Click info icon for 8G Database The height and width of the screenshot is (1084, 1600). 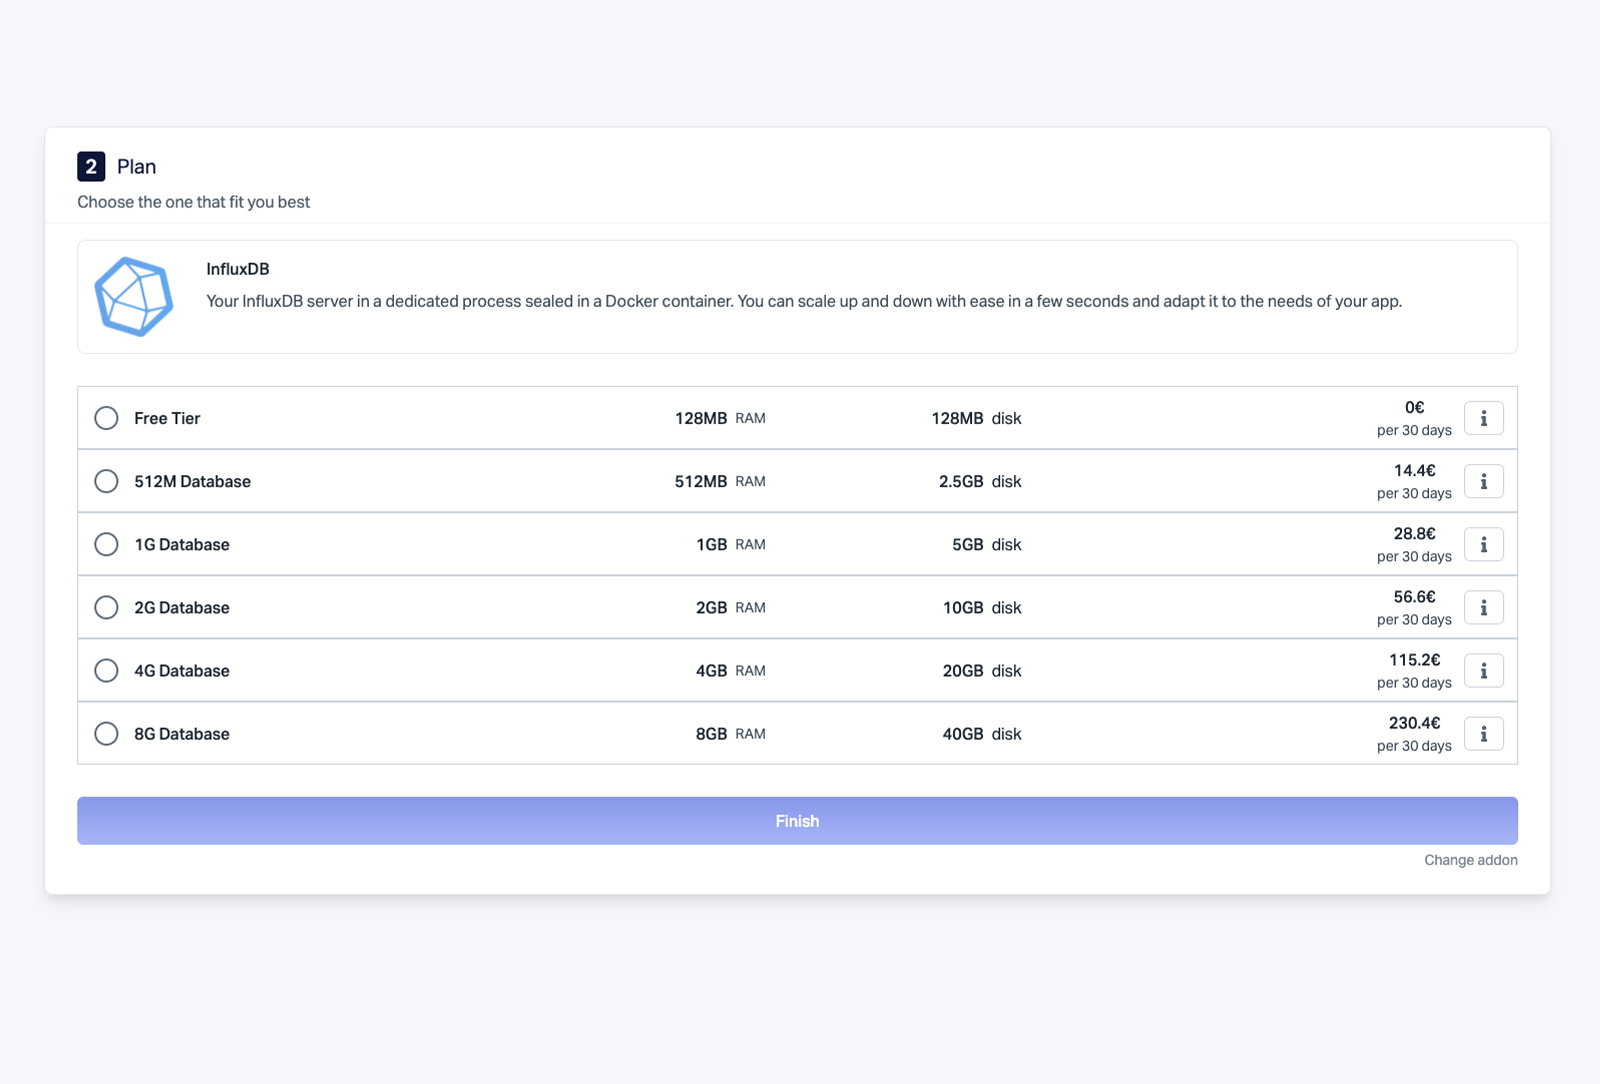pyautogui.click(x=1483, y=733)
